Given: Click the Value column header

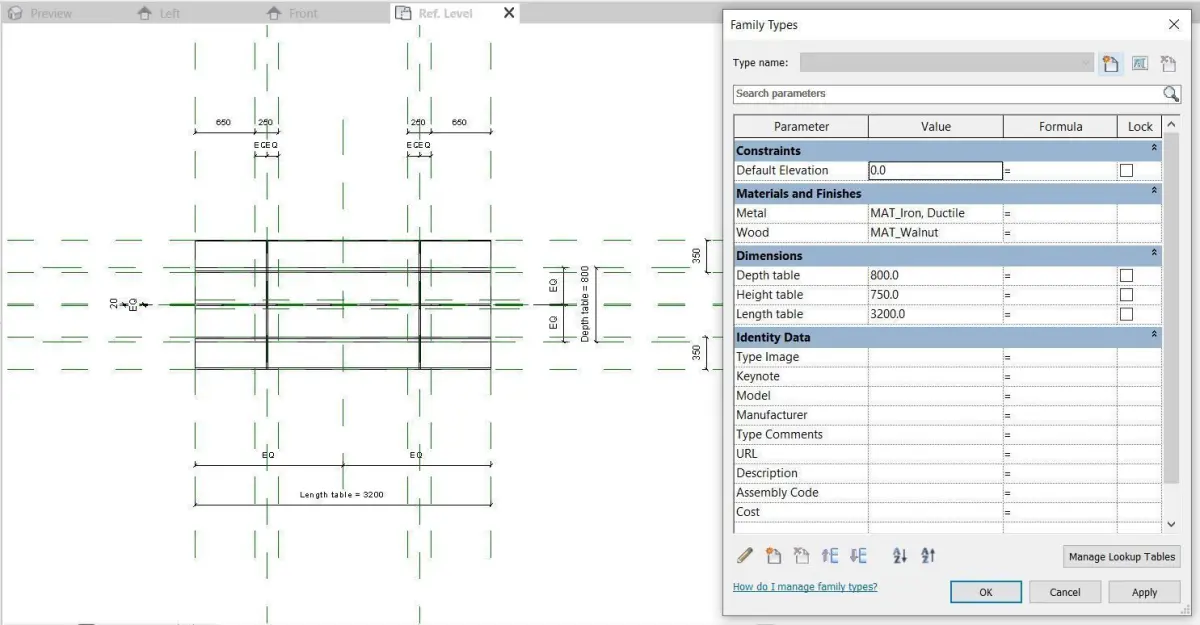Looking at the screenshot, I should tap(936, 126).
